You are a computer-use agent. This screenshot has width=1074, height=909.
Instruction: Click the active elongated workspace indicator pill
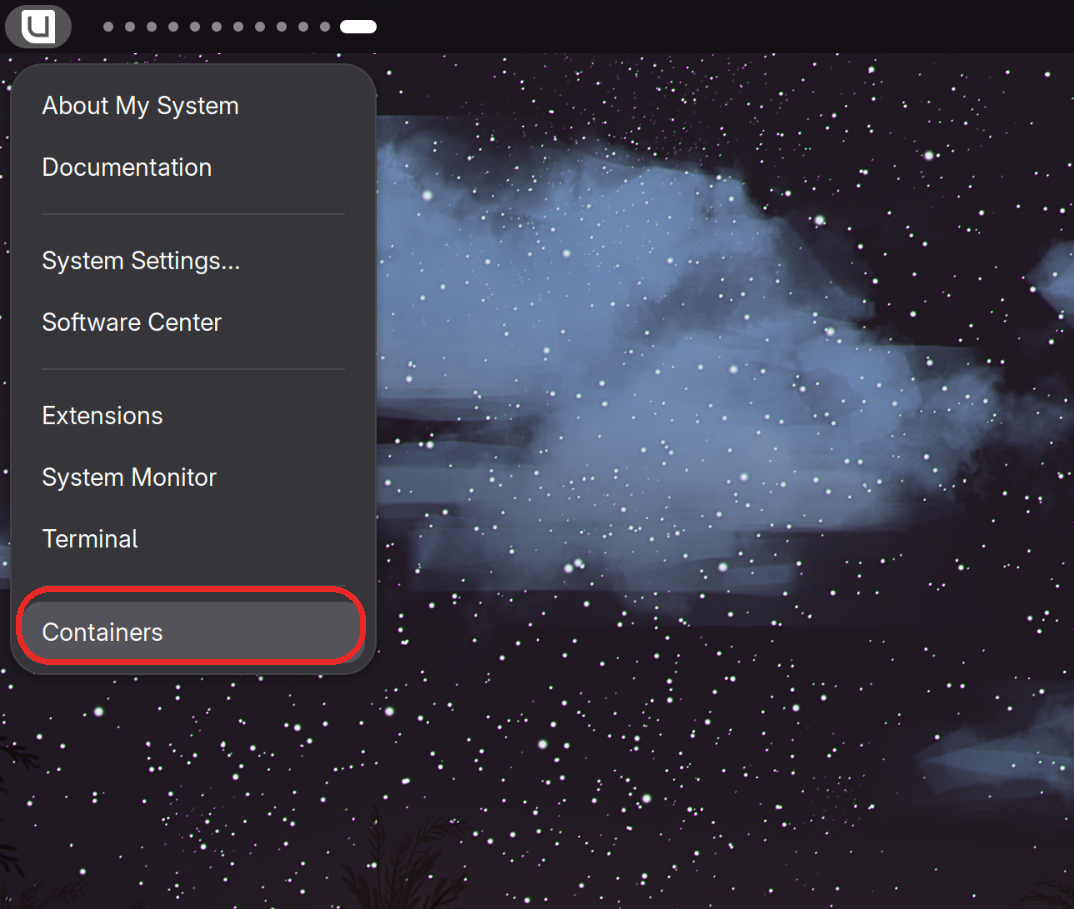click(x=358, y=27)
